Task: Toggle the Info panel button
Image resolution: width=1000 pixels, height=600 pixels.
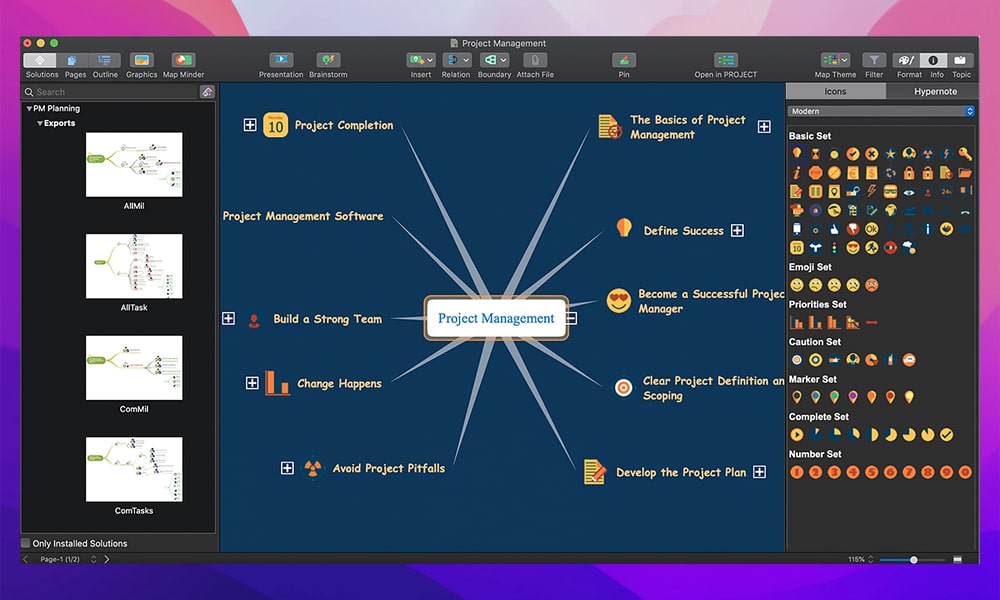Action: [935, 60]
